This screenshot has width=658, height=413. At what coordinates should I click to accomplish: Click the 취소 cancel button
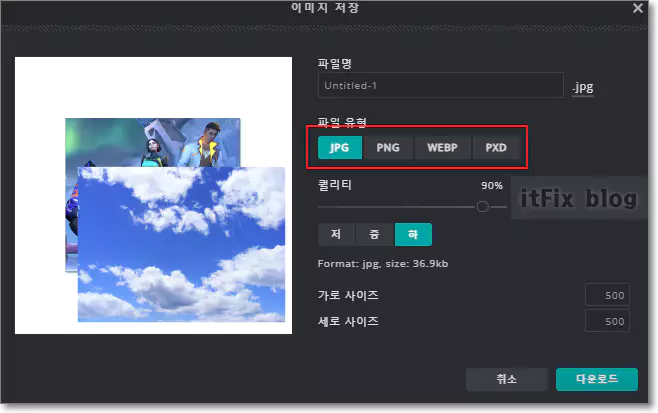point(507,379)
